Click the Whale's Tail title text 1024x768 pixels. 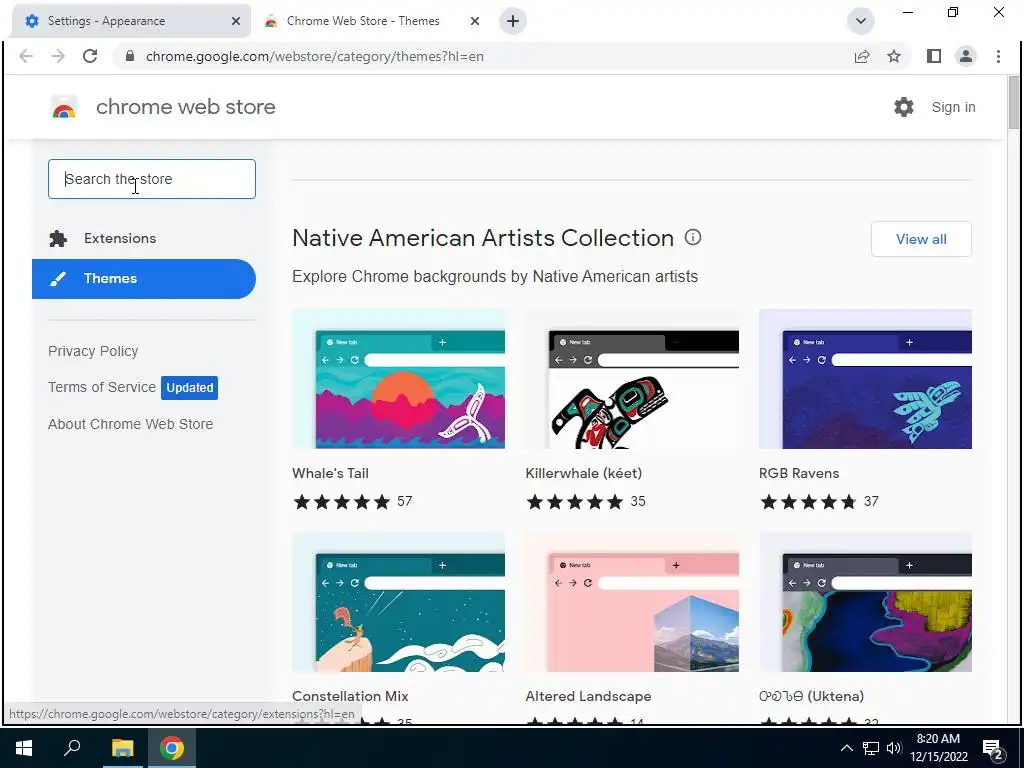(x=330, y=473)
